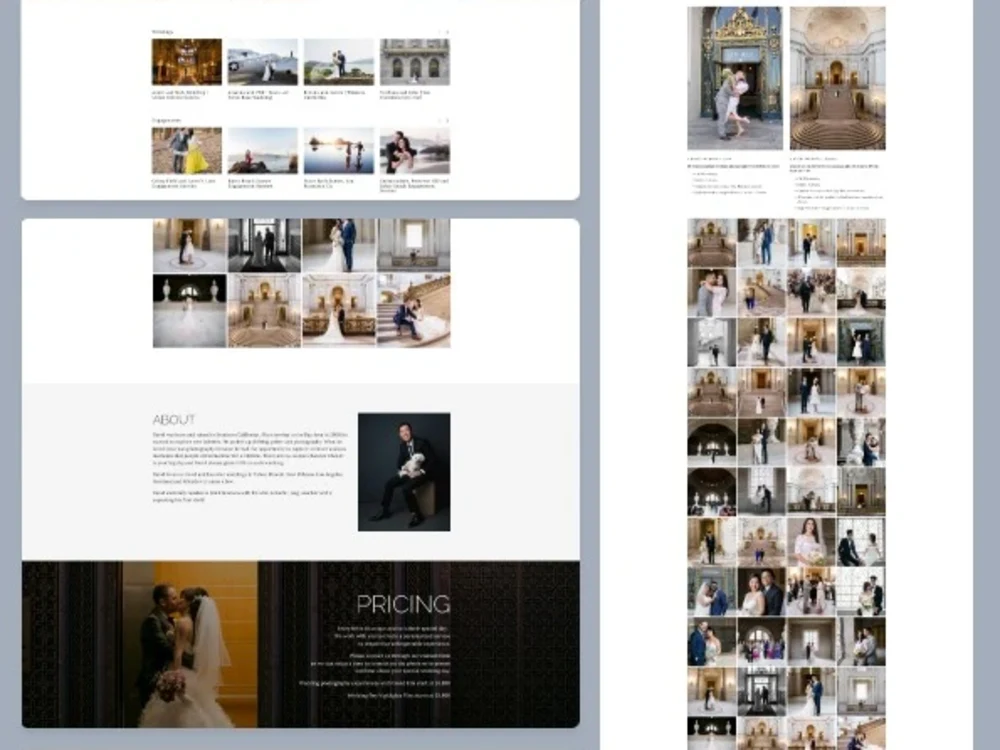1000x750 pixels.
Task: Open the Golden Gate bridge couple thumbnail
Action: 415,151
